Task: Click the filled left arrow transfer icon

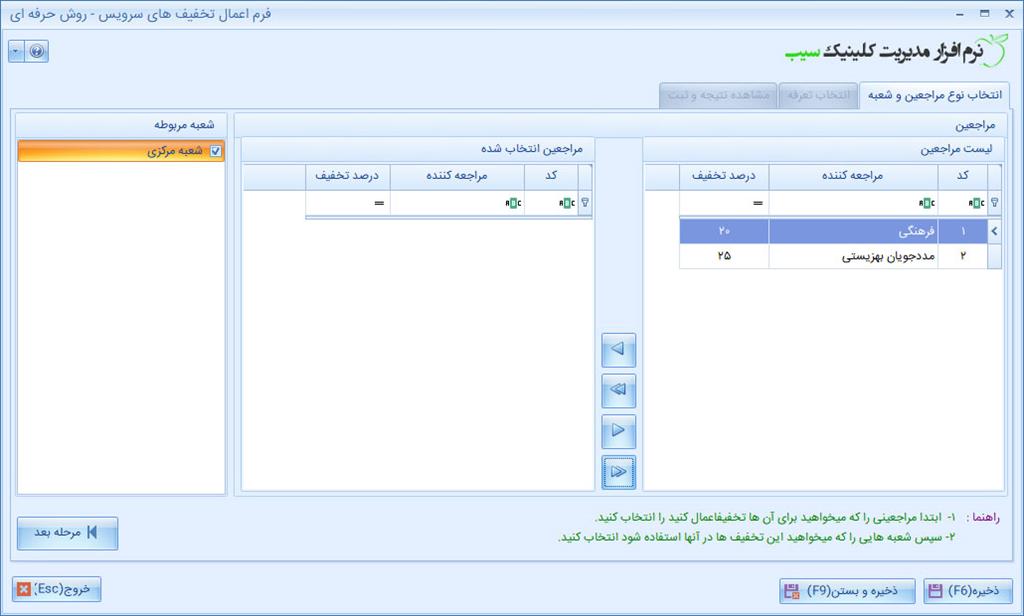Action: point(618,390)
